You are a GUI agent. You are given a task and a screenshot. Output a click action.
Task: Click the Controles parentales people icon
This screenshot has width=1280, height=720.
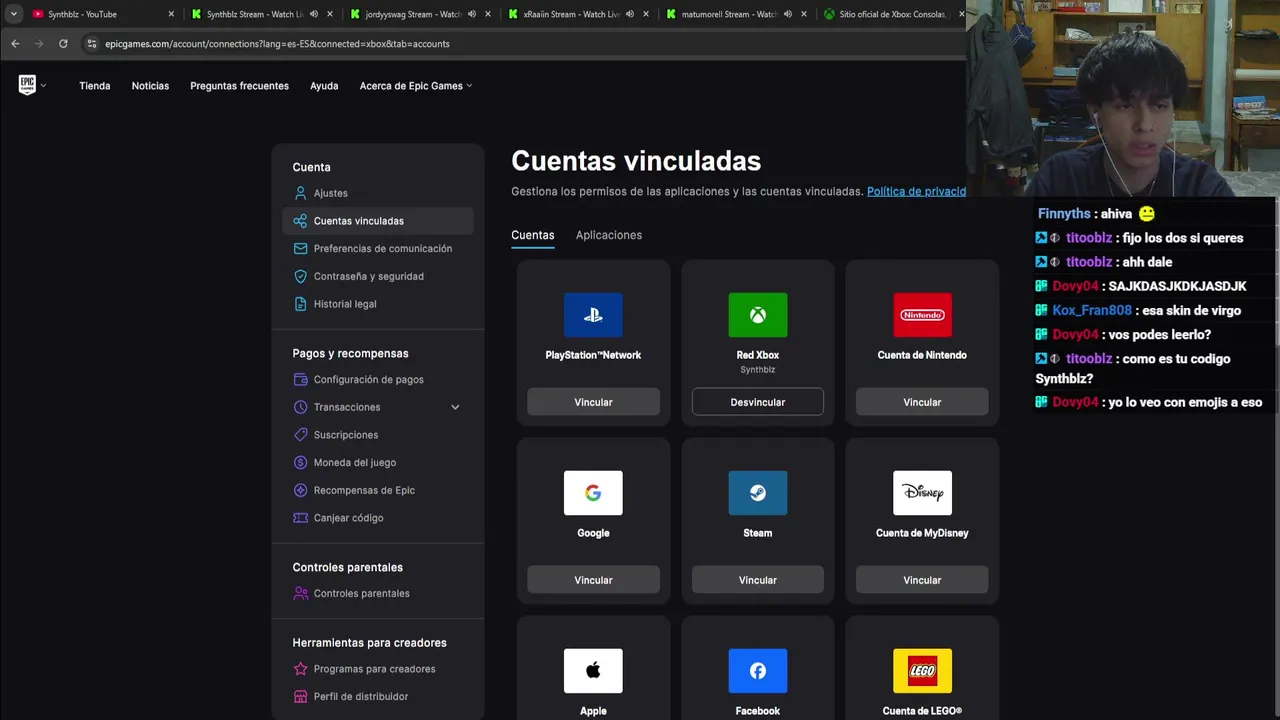(300, 593)
